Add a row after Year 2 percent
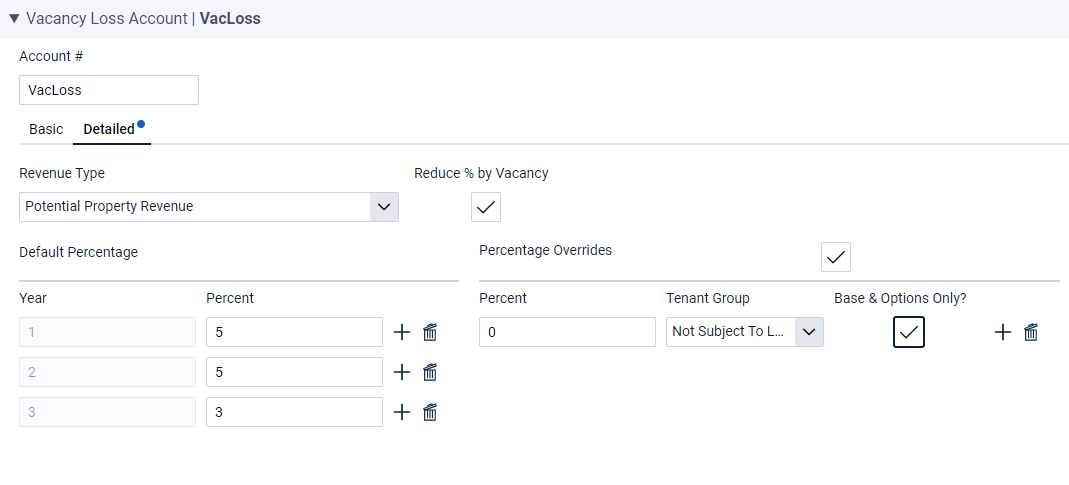The height and width of the screenshot is (485, 1069). [x=402, y=372]
